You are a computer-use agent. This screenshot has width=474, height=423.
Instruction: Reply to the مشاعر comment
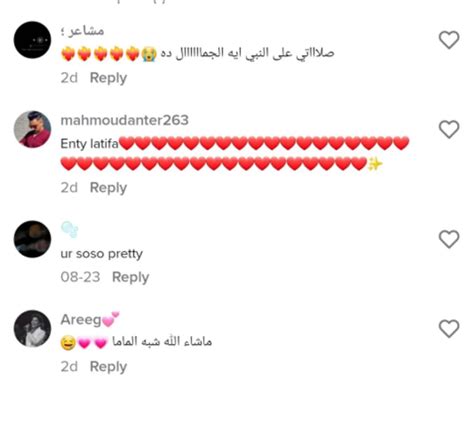click(x=108, y=78)
